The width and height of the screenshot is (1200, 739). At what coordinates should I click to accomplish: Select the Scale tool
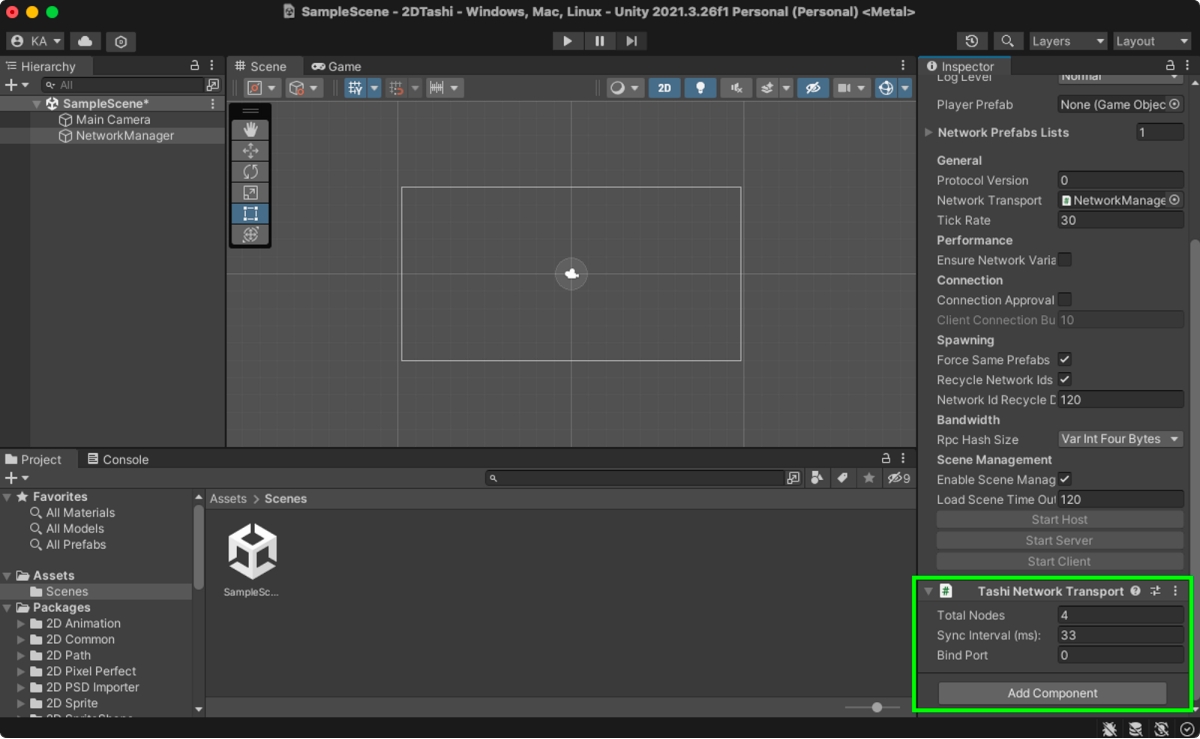click(250, 193)
